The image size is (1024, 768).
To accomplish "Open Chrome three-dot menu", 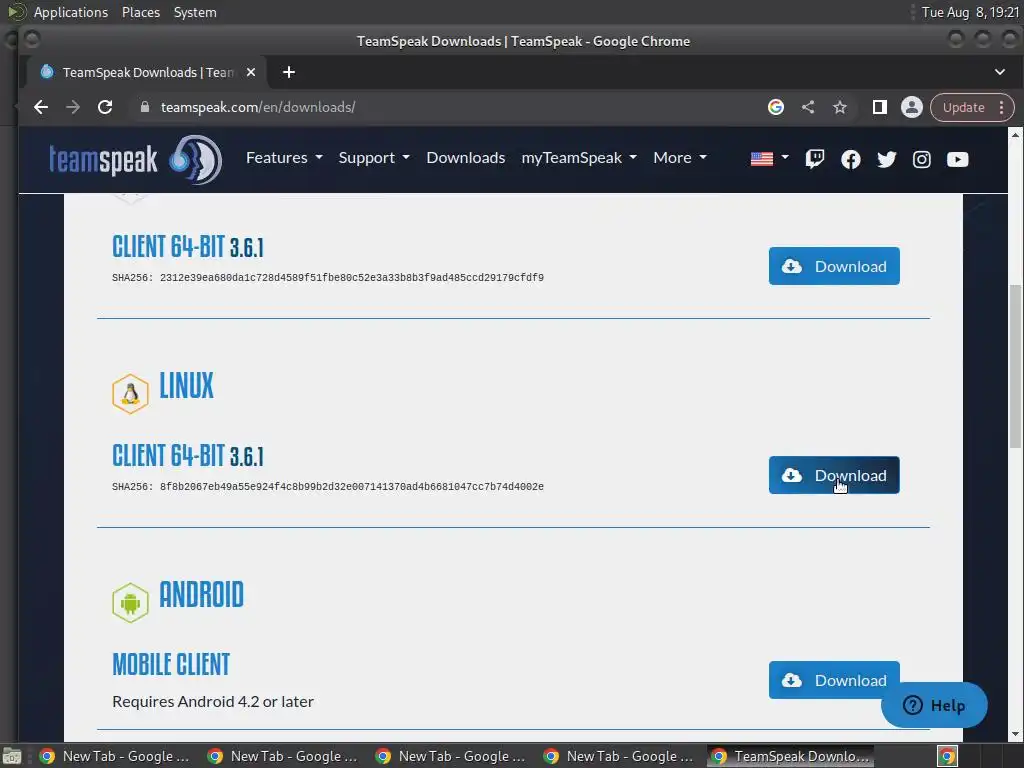I will click(x=1002, y=107).
